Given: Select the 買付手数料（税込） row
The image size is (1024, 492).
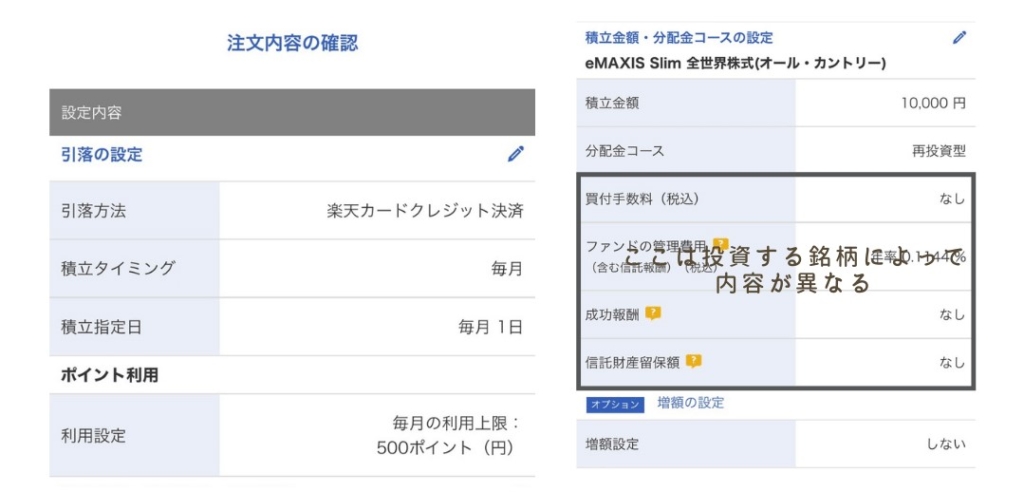Looking at the screenshot, I should (776, 199).
